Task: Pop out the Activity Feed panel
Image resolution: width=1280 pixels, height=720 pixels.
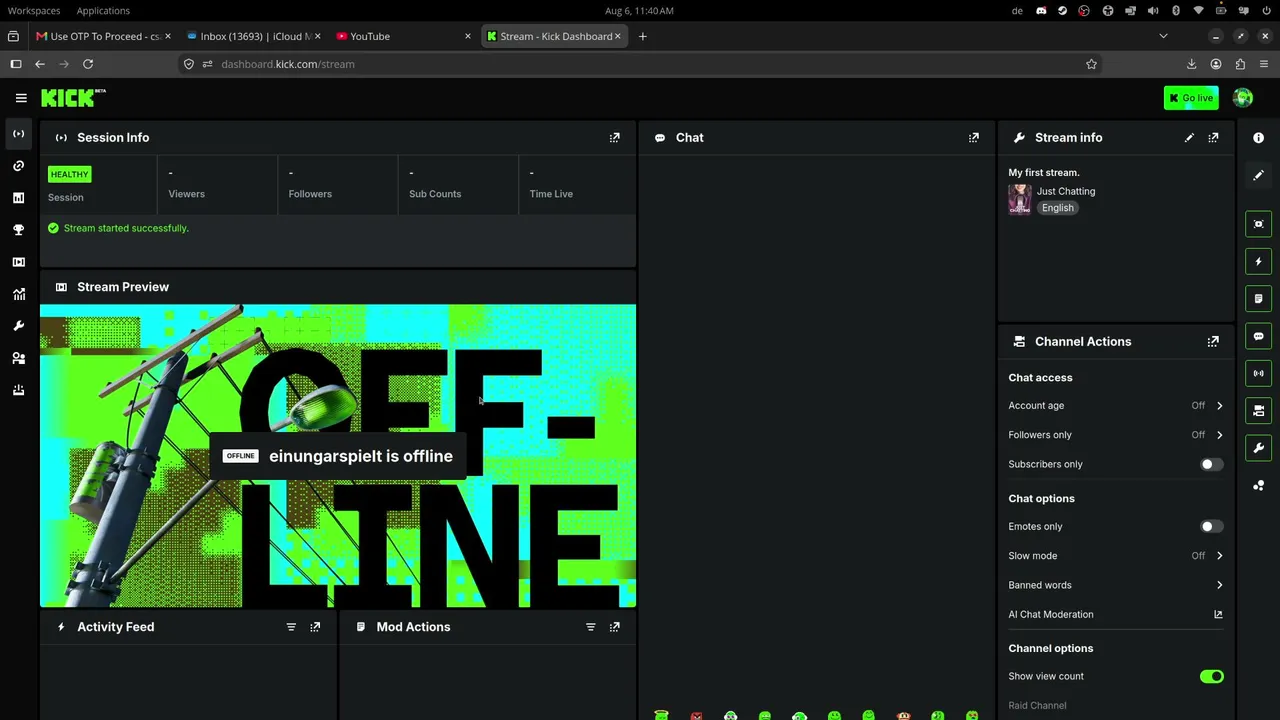Action: point(315,627)
